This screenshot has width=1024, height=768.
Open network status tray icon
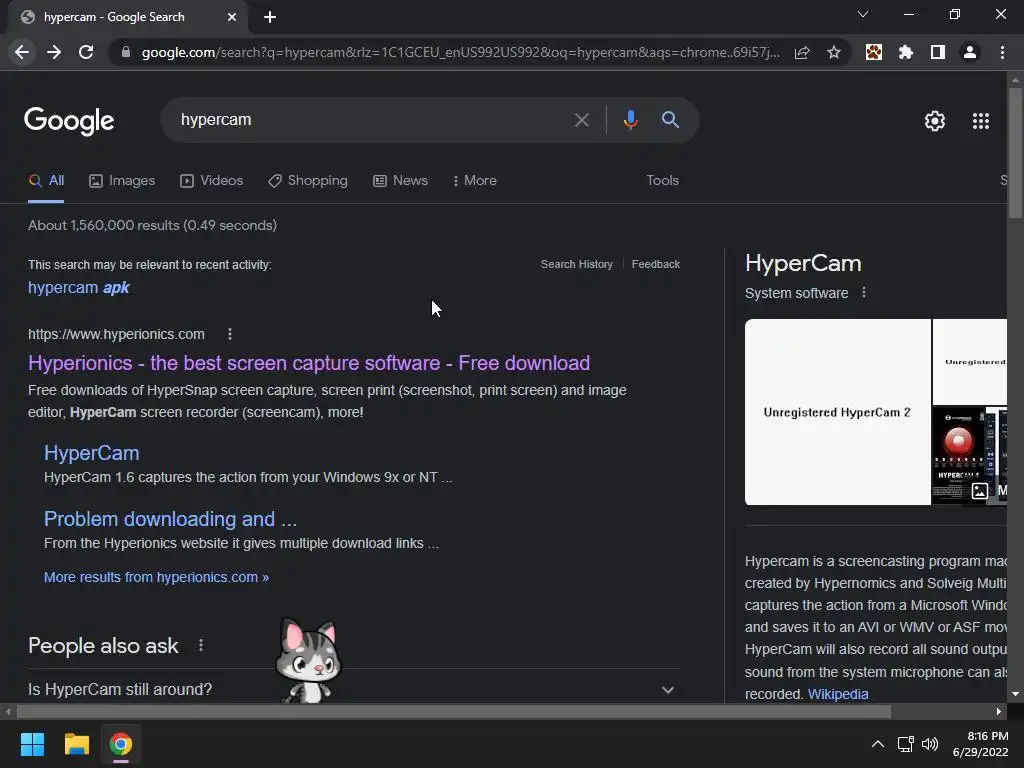tap(905, 744)
